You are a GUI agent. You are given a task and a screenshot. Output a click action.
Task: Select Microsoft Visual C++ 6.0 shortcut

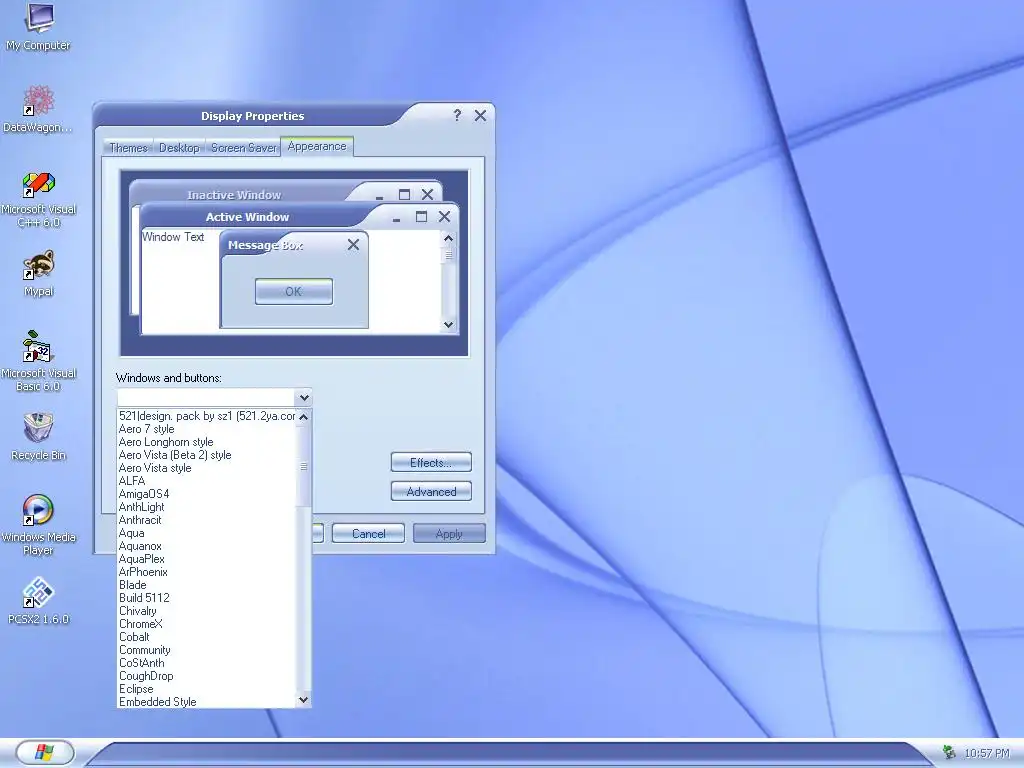[39, 199]
